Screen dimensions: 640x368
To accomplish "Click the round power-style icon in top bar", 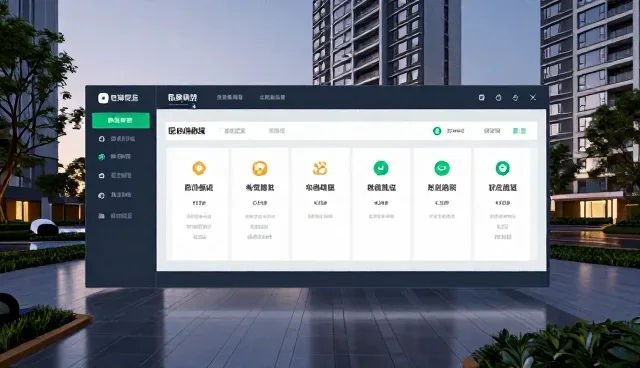I will (498, 98).
